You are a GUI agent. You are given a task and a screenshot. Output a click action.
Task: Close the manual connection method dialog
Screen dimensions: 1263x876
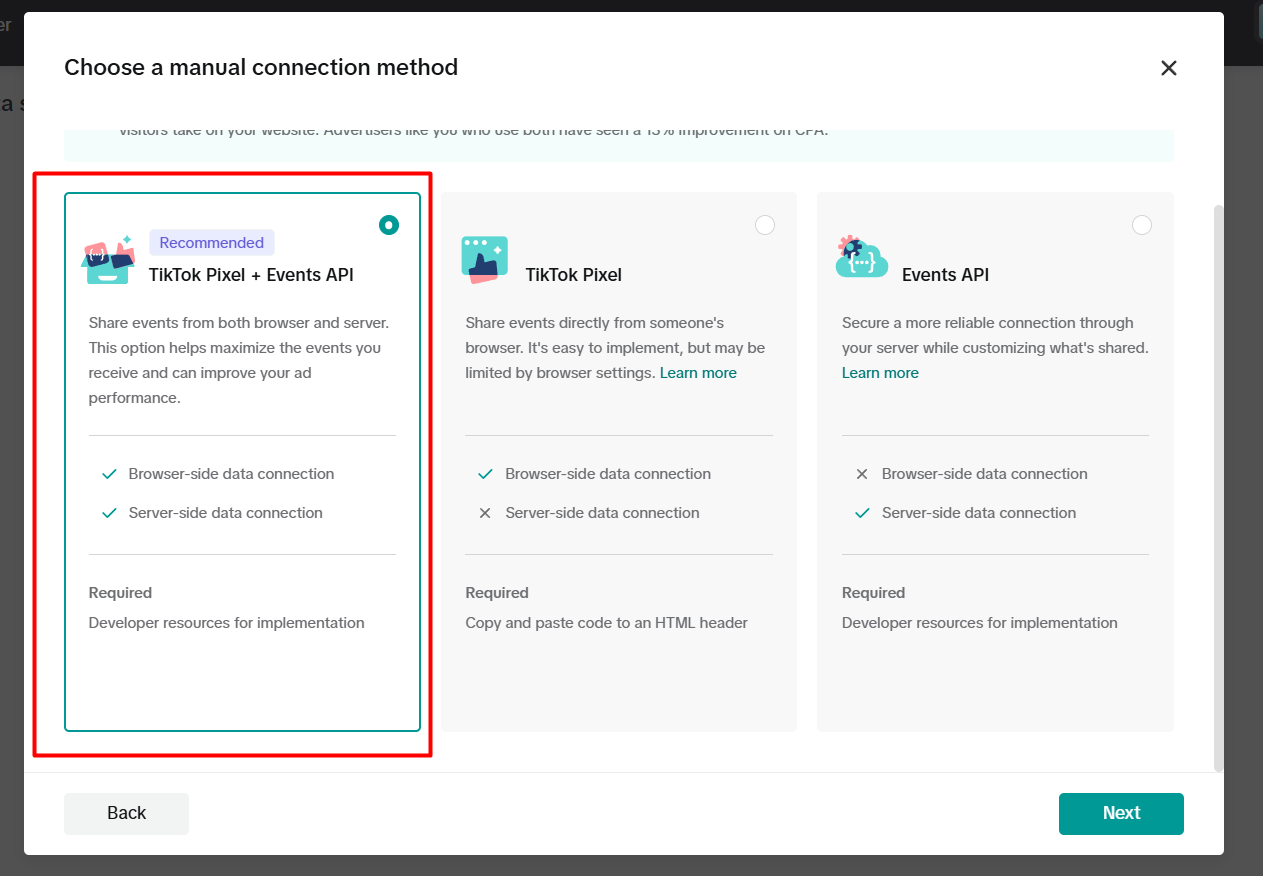pyautogui.click(x=1168, y=68)
